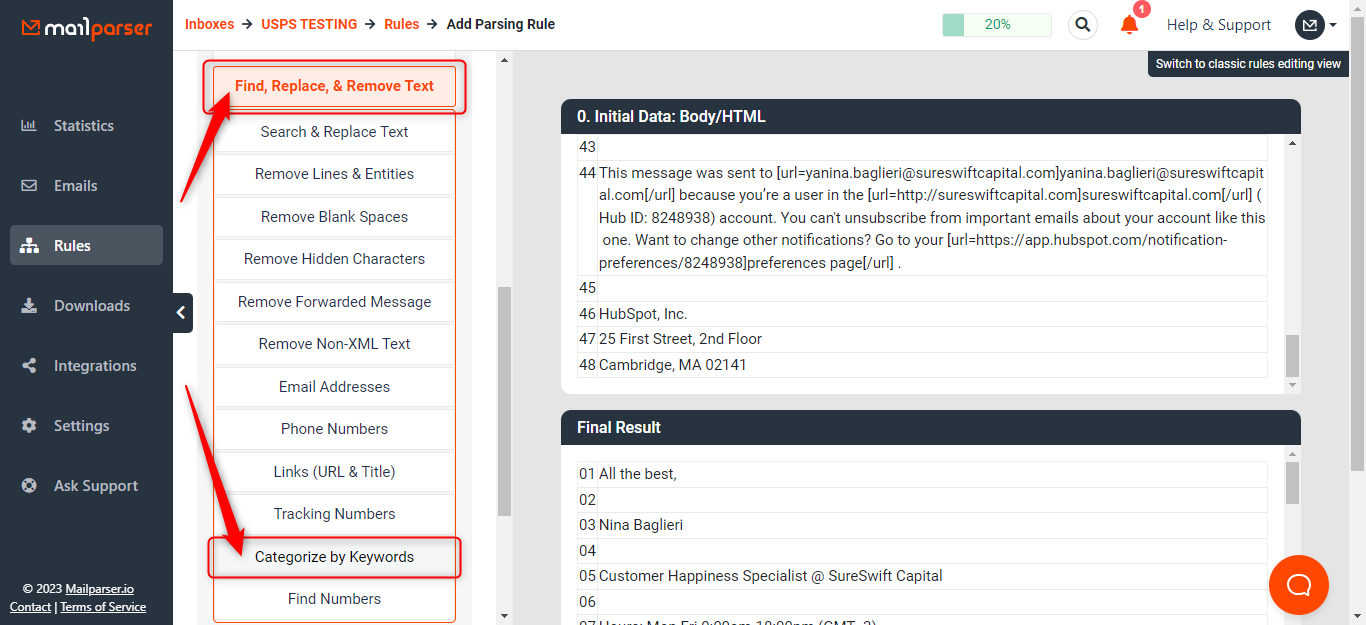The image size is (1366, 625).
Task: Open the search magnifier icon
Action: tap(1083, 25)
